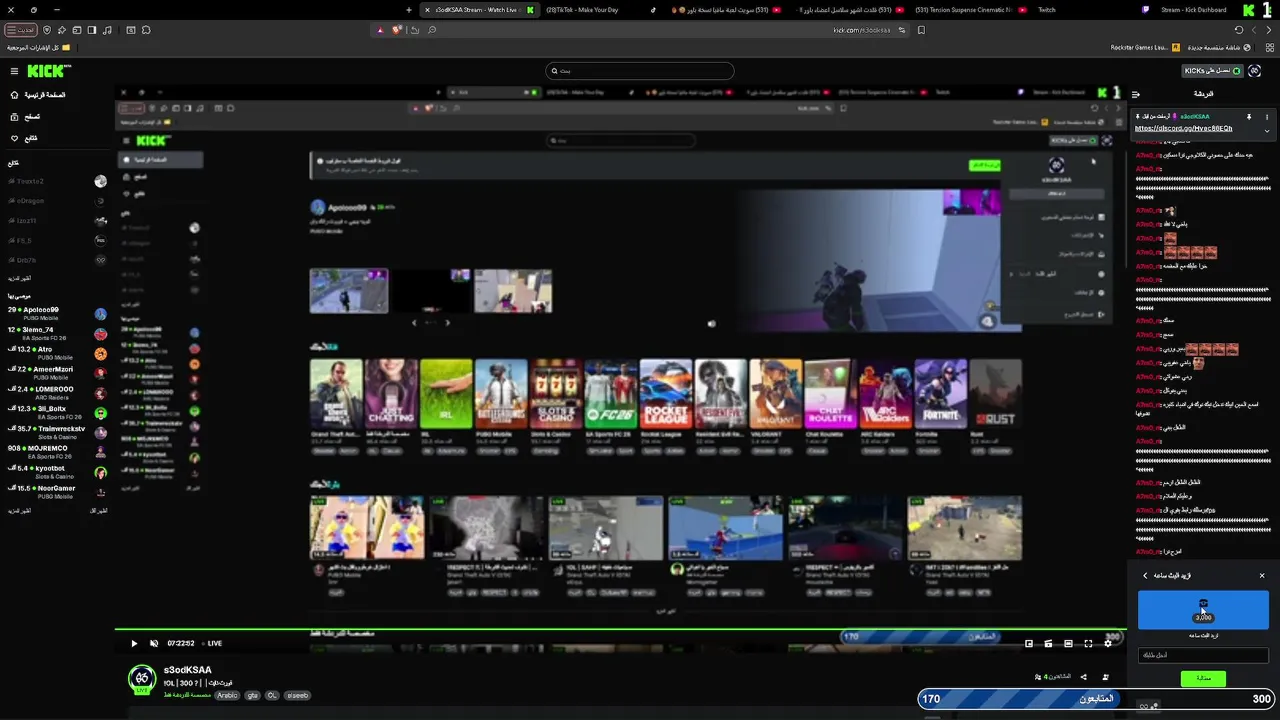This screenshot has height=720, width=1280.
Task: Click the gta tag under s3odKSAA
Action: [252, 695]
